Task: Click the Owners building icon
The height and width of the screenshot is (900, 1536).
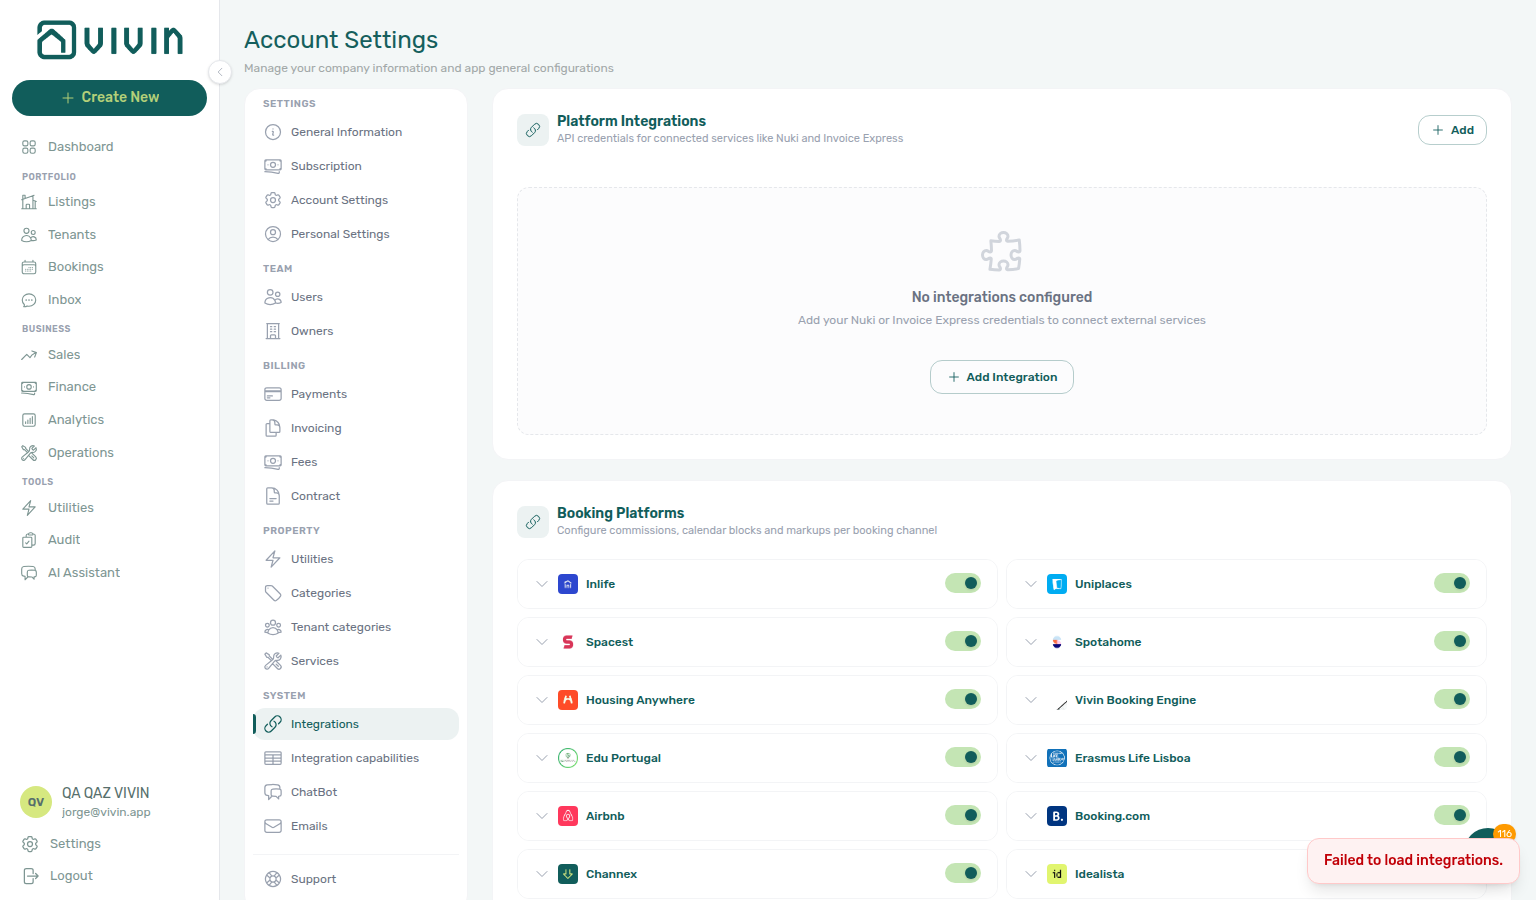Action: pos(273,331)
